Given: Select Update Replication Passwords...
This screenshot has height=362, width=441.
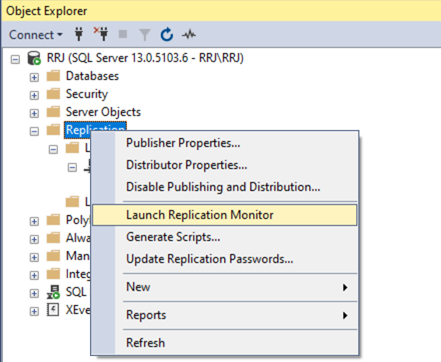Looking at the screenshot, I should [225, 259].
